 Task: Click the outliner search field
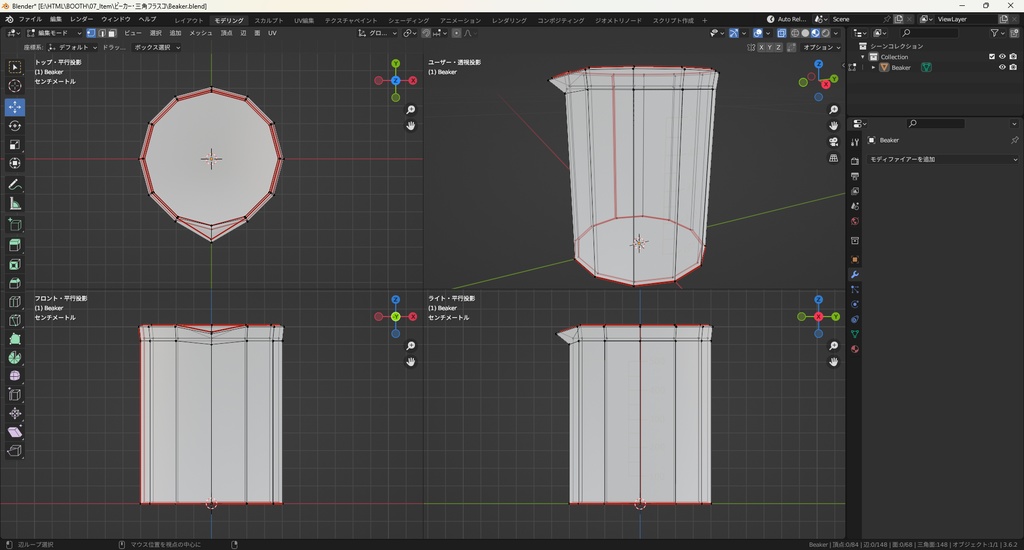pyautogui.click(x=935, y=33)
